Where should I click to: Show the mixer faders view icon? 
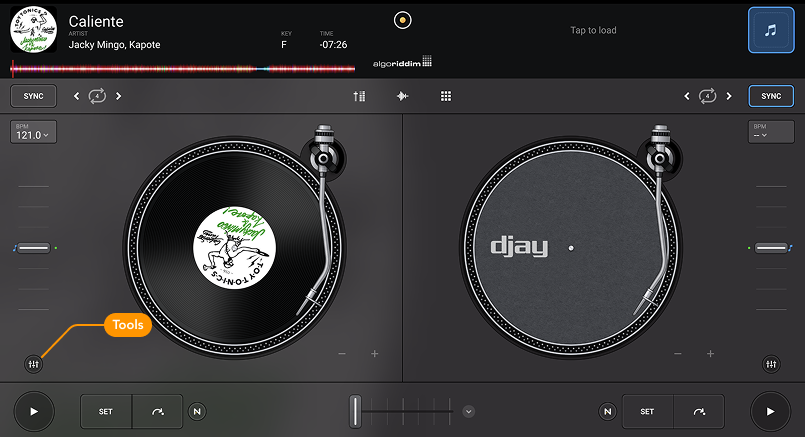click(359, 96)
